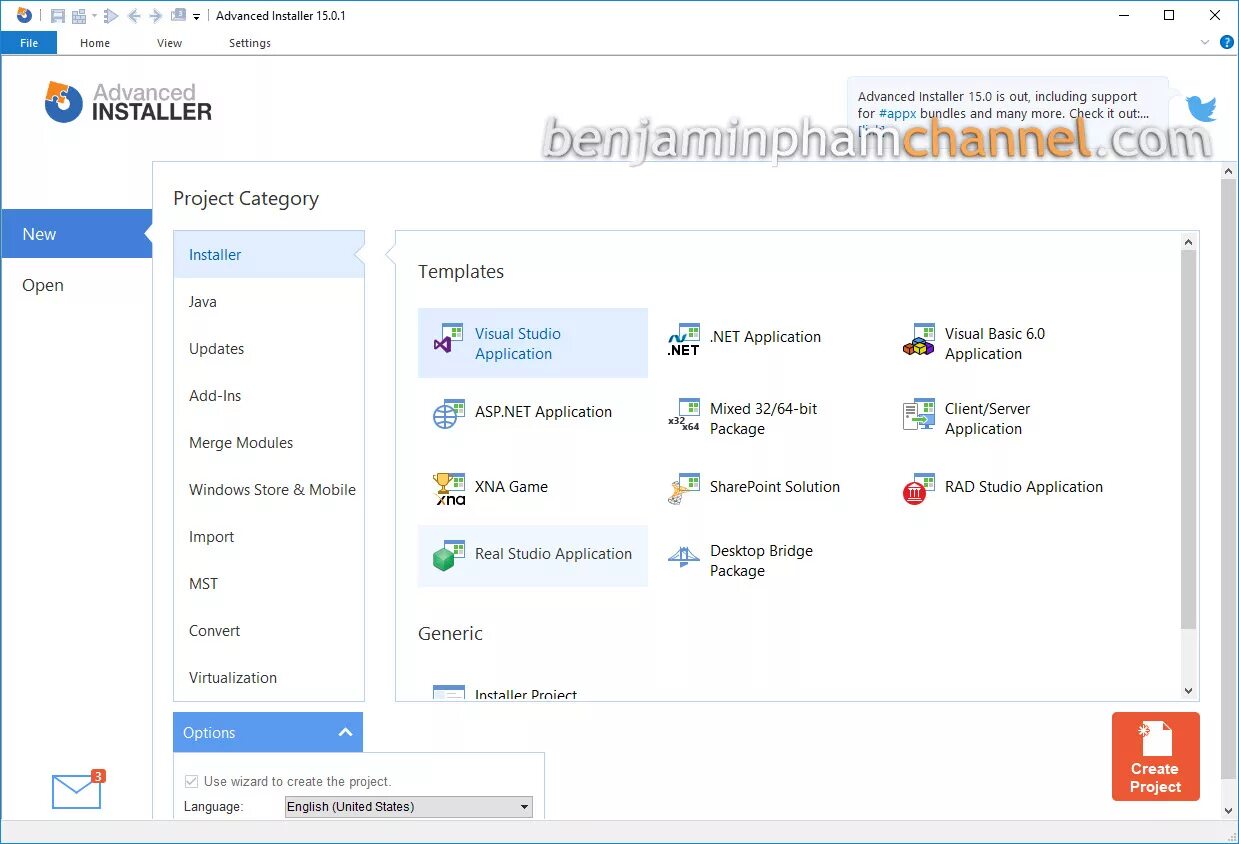Image resolution: width=1239 pixels, height=844 pixels.
Task: Click the Save icon in quick access toolbar
Action: pos(57,16)
